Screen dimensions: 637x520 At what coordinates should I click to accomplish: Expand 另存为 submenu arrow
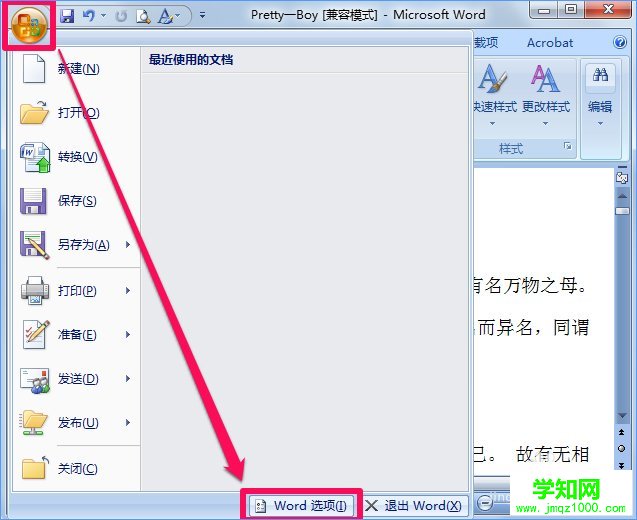(x=128, y=245)
